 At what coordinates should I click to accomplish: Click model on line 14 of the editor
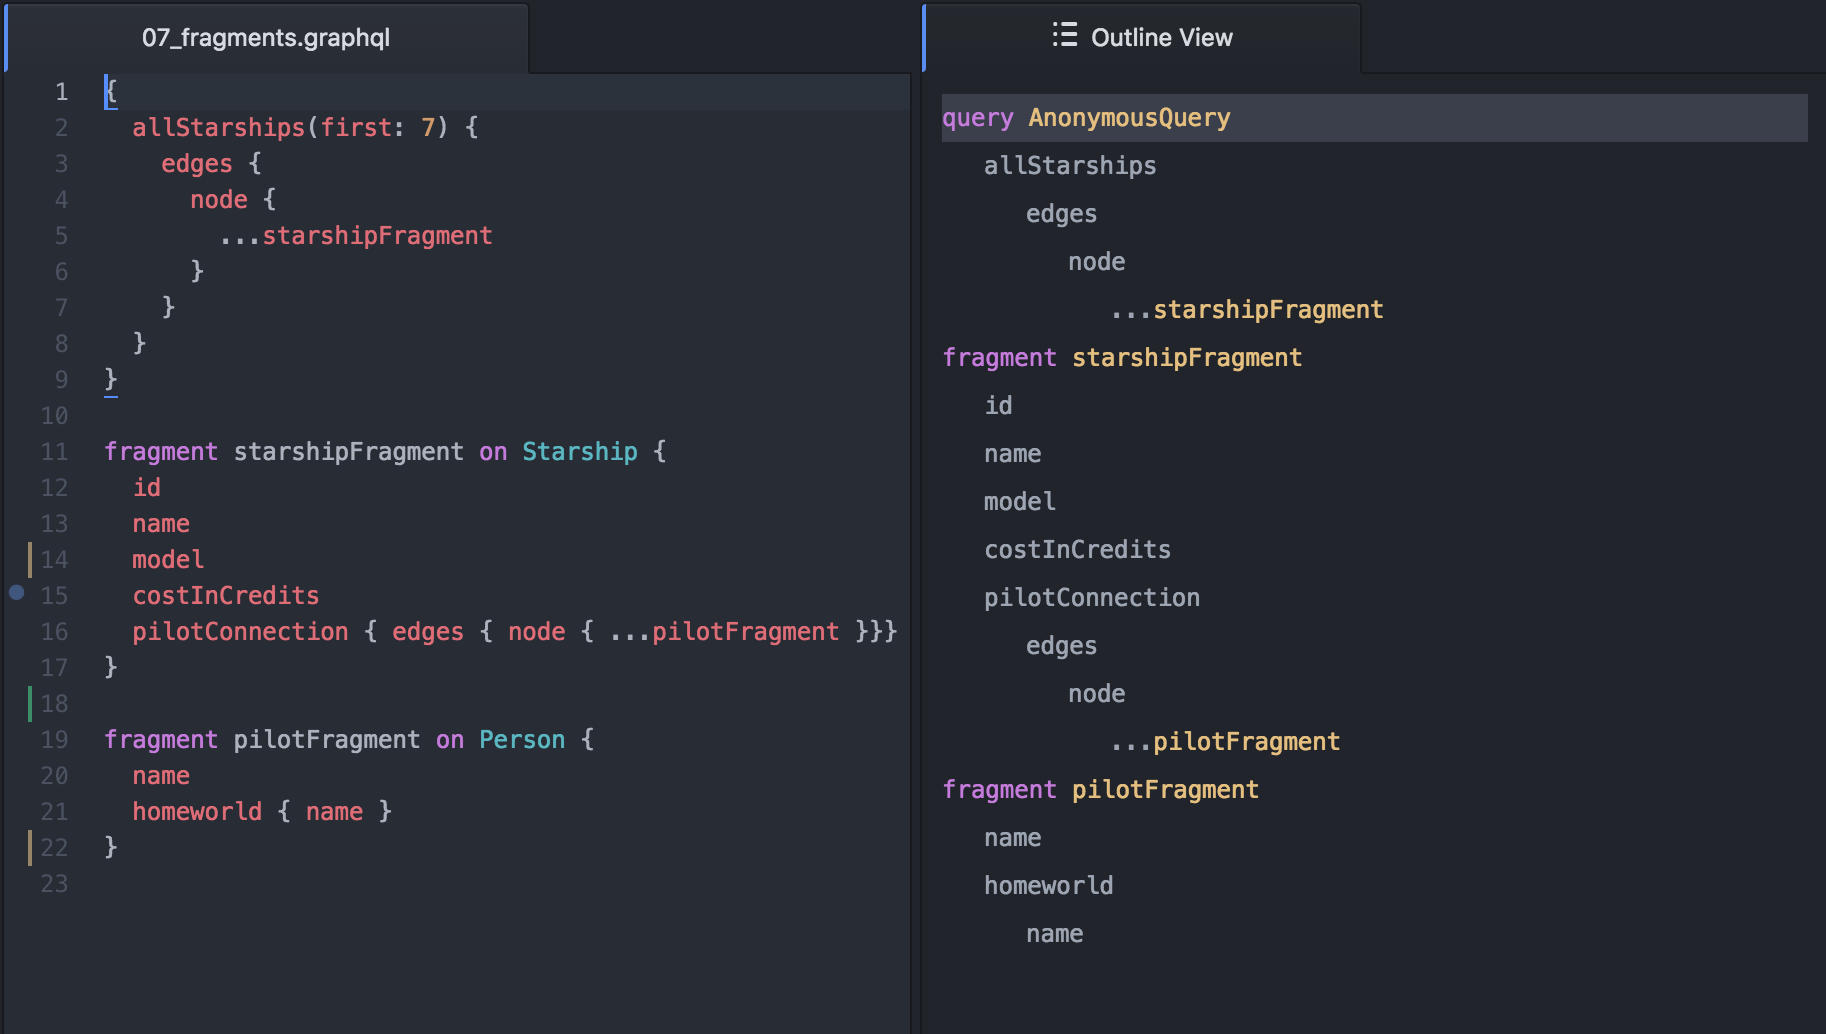coord(168,560)
